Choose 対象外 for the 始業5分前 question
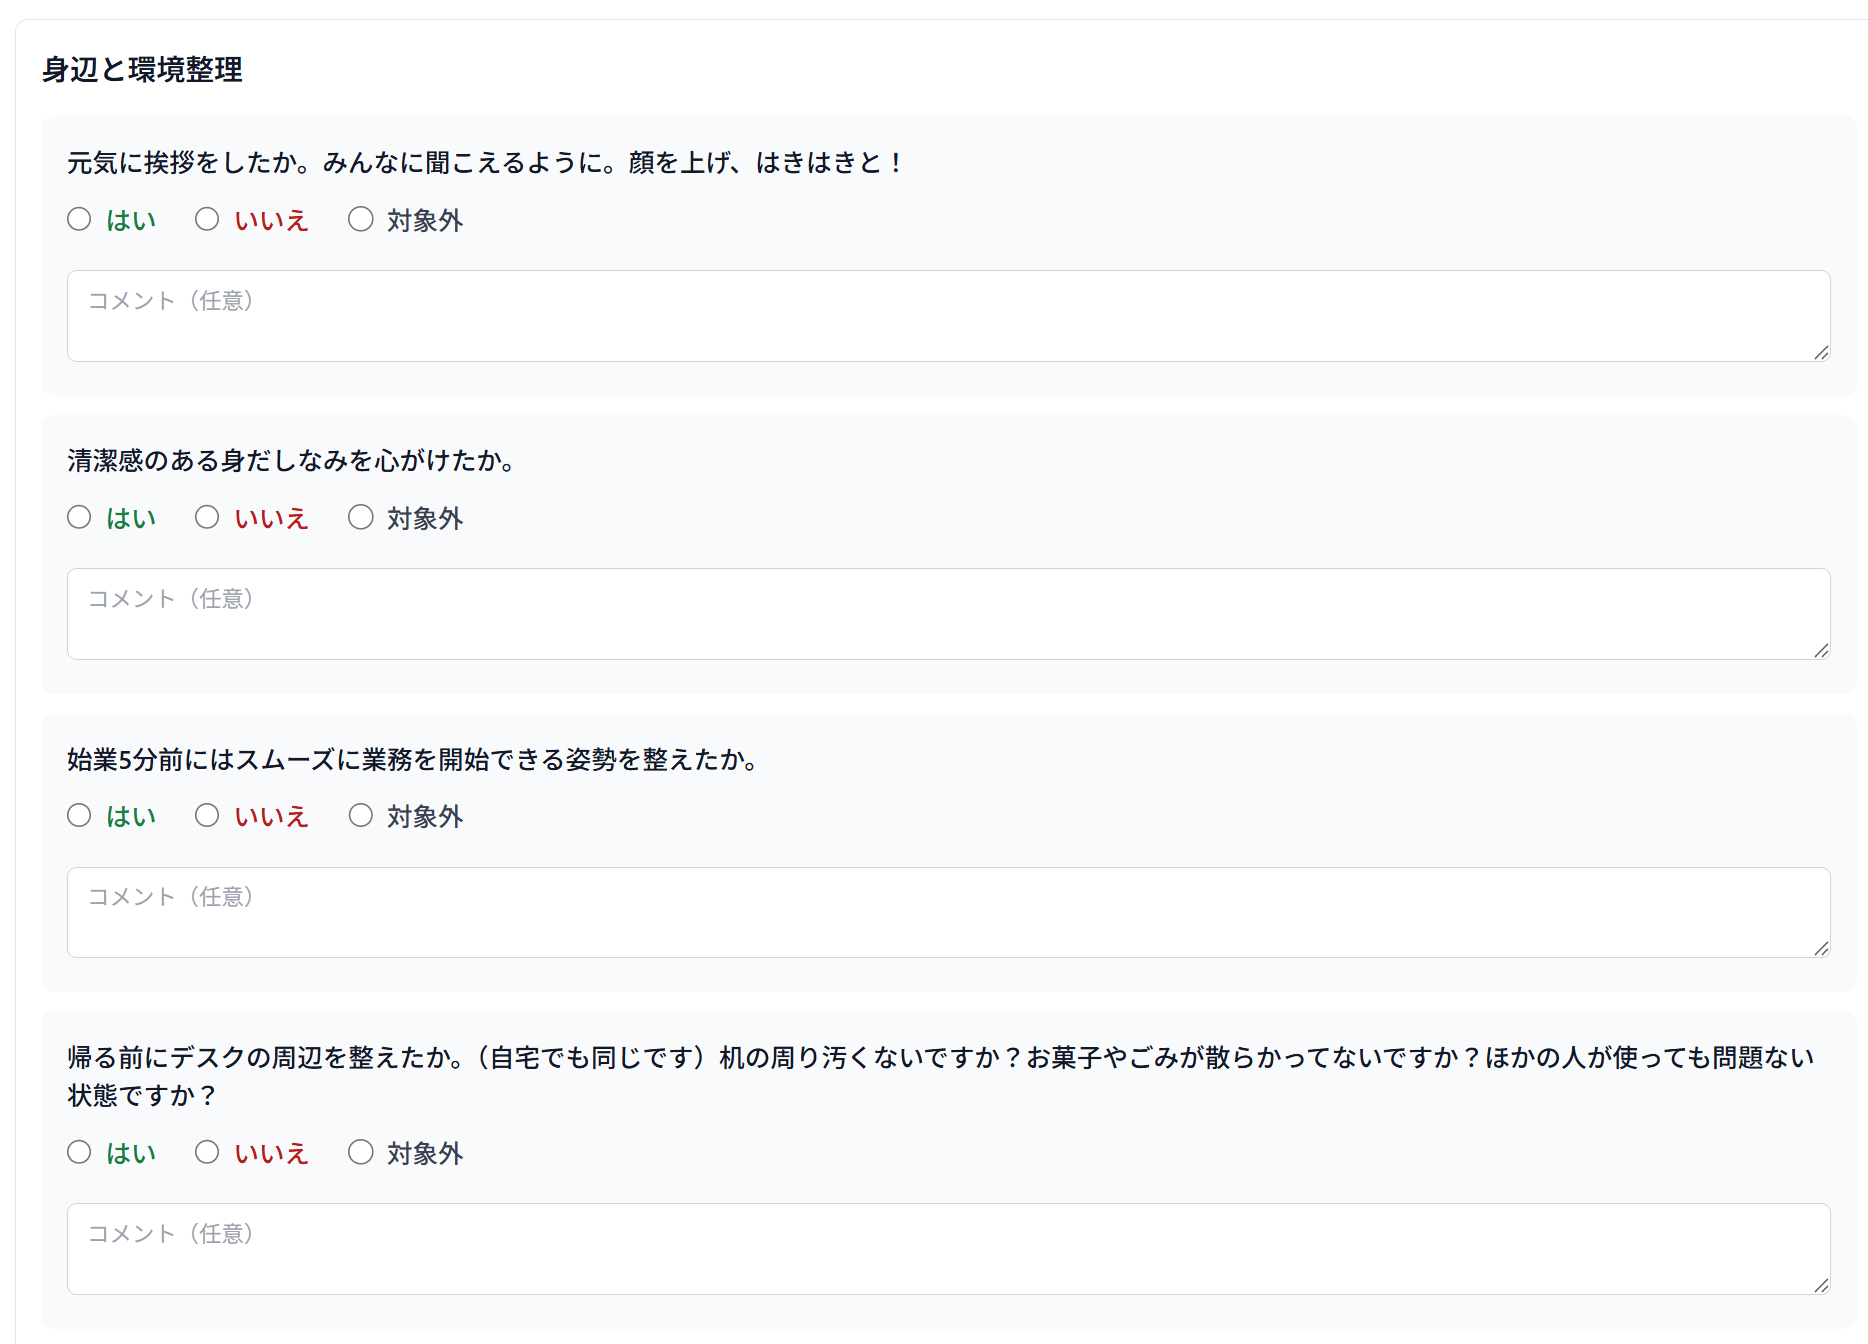Image resolution: width=1868 pixels, height=1344 pixels. tap(361, 815)
